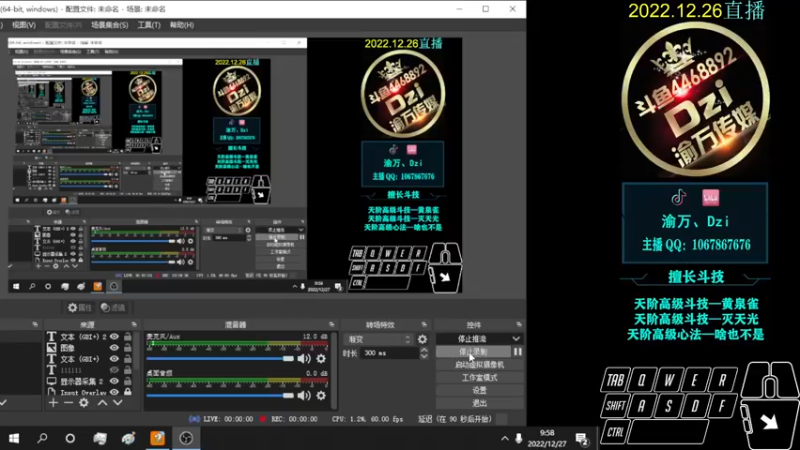This screenshot has width=800, height=450.
Task: Toggle lock on the 111111 source
Action: (128, 370)
